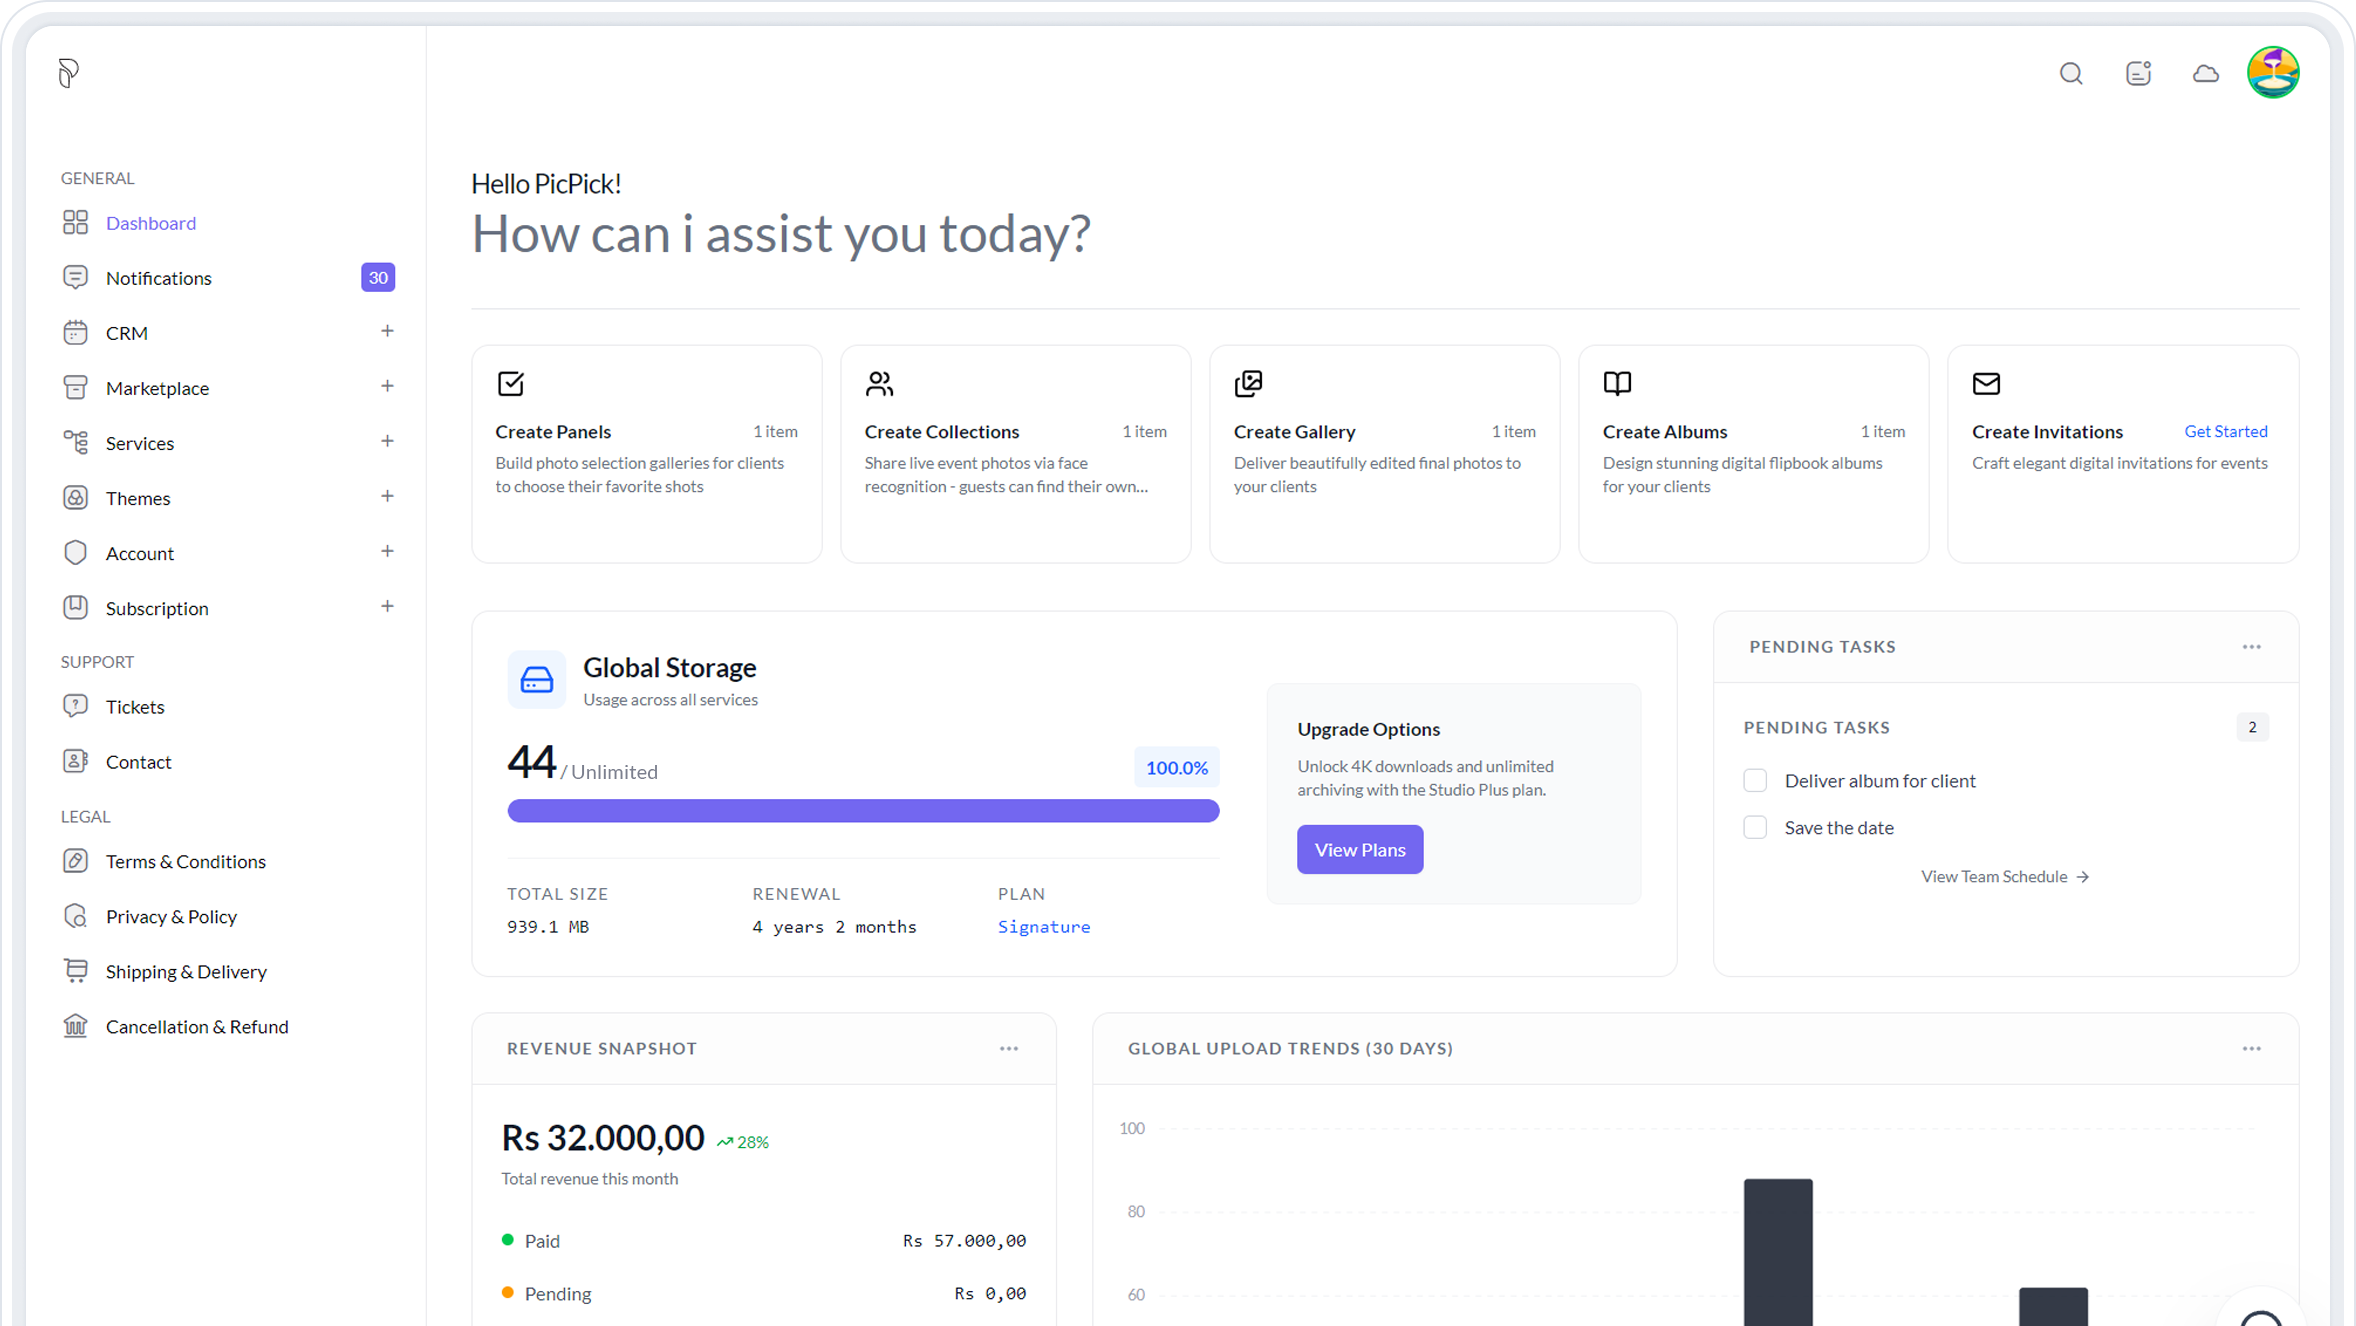Open Pending Tasks three-dot menu
The image size is (2356, 1326).
click(2251, 647)
